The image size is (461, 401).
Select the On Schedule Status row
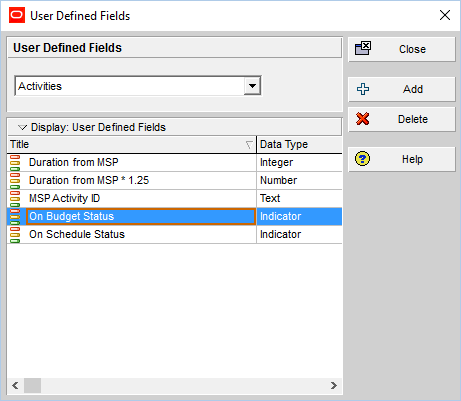pyautogui.click(x=175, y=234)
